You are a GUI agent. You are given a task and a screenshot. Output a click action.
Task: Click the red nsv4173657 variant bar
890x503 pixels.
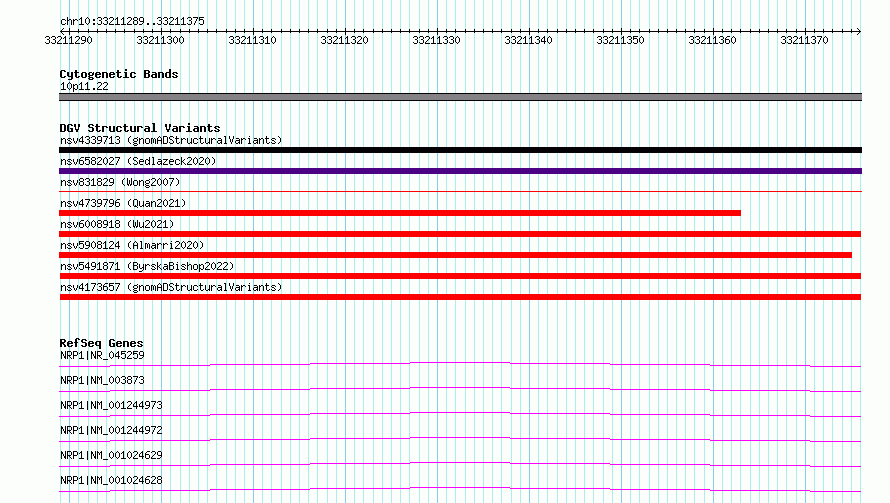[x=460, y=297]
